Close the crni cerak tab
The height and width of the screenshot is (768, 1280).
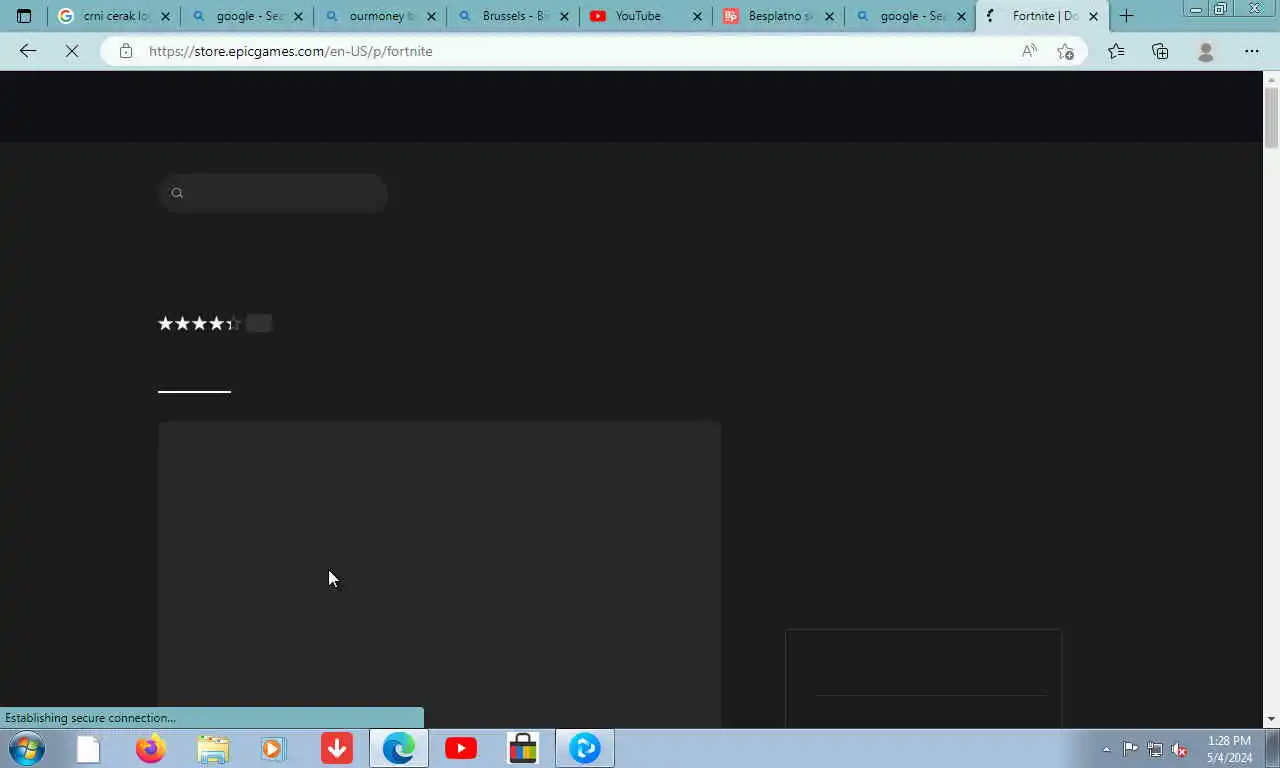click(x=166, y=16)
